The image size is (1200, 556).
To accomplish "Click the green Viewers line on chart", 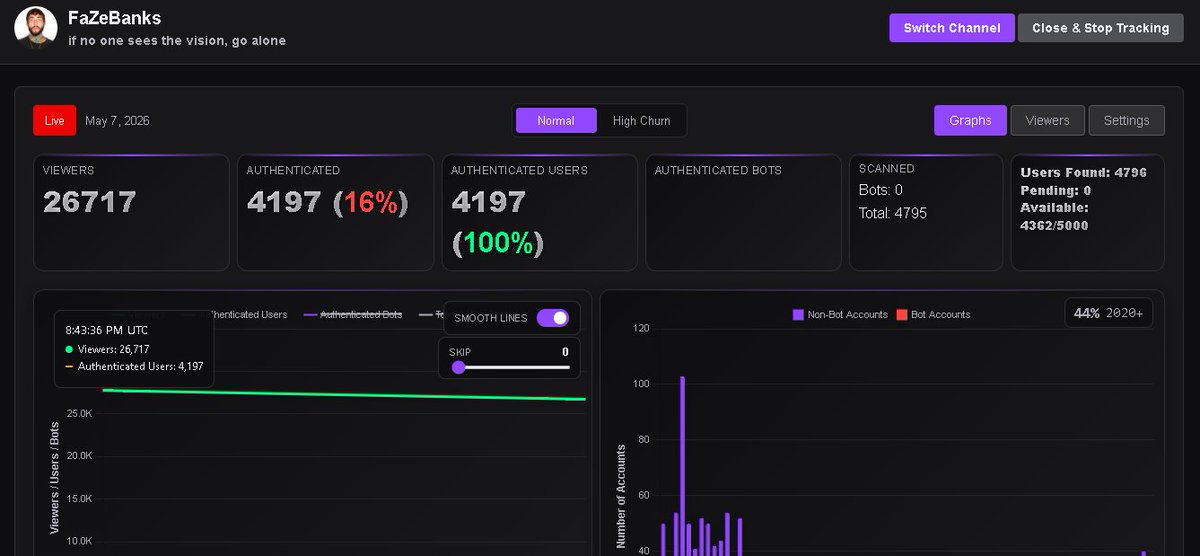I will pos(342,395).
